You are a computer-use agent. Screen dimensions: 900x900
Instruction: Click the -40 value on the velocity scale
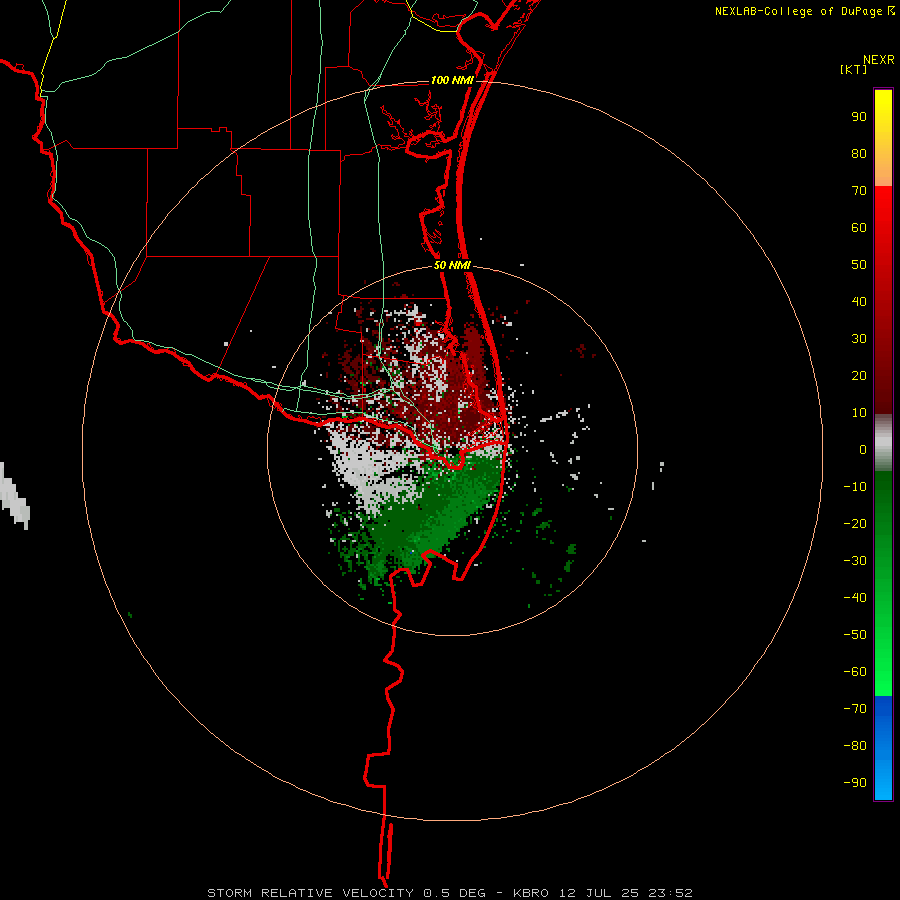[x=855, y=598]
